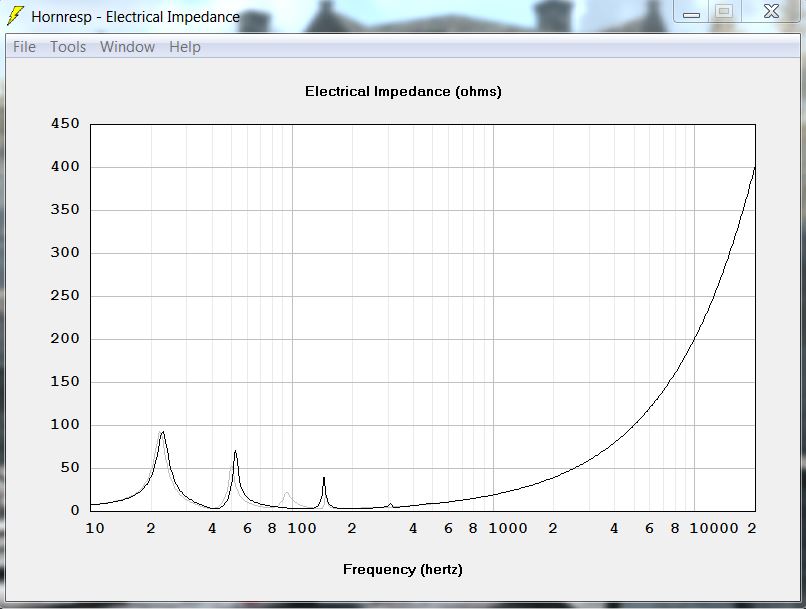Click the second impedance peak near 52 Hz
The width and height of the screenshot is (806, 609).
pyautogui.click(x=235, y=452)
